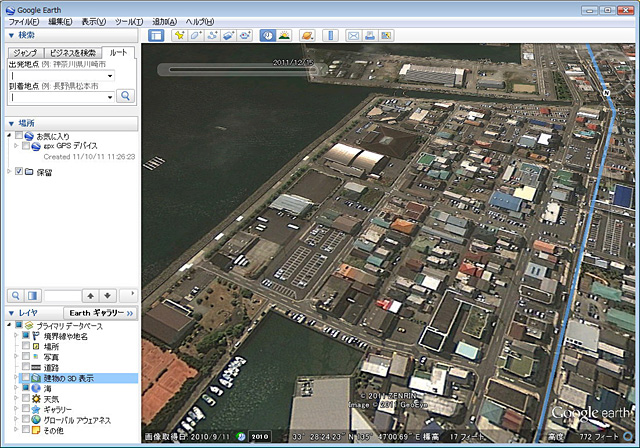Toggle the 海 layer checkbox
The height and width of the screenshot is (448, 640).
(26, 388)
